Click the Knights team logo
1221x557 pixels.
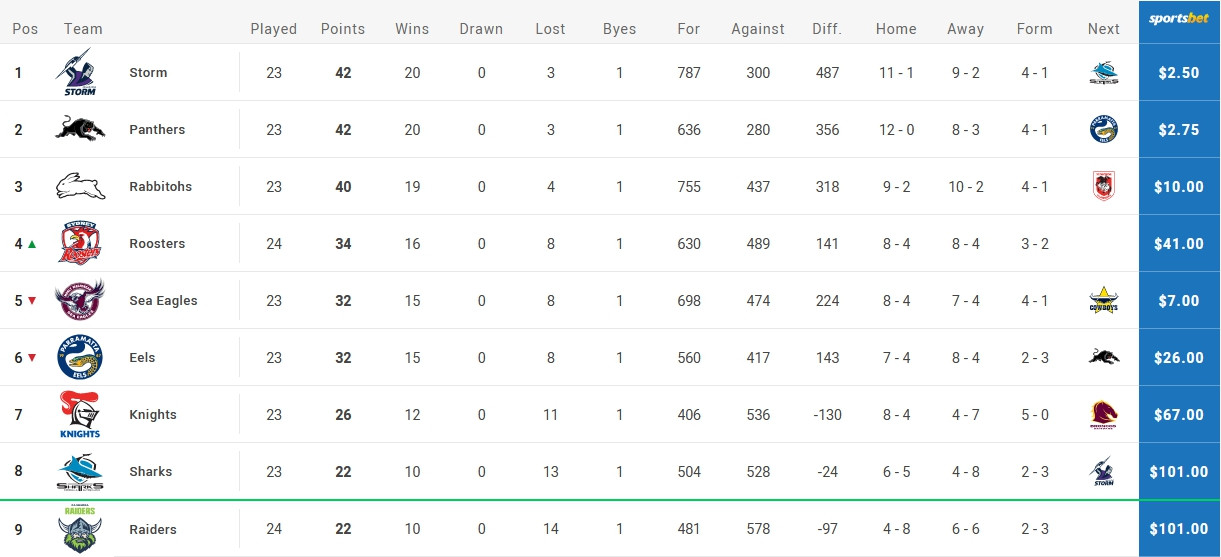80,414
